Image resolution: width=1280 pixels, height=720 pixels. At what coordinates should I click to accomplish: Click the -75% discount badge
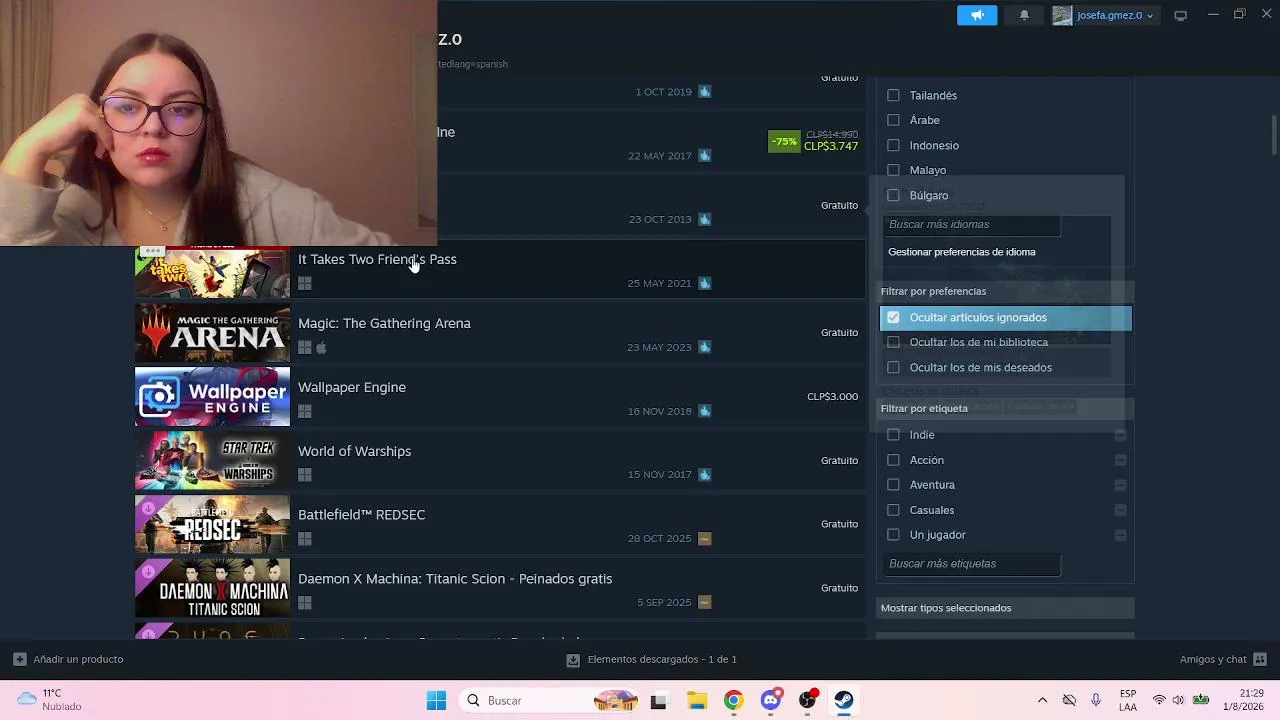tap(785, 141)
